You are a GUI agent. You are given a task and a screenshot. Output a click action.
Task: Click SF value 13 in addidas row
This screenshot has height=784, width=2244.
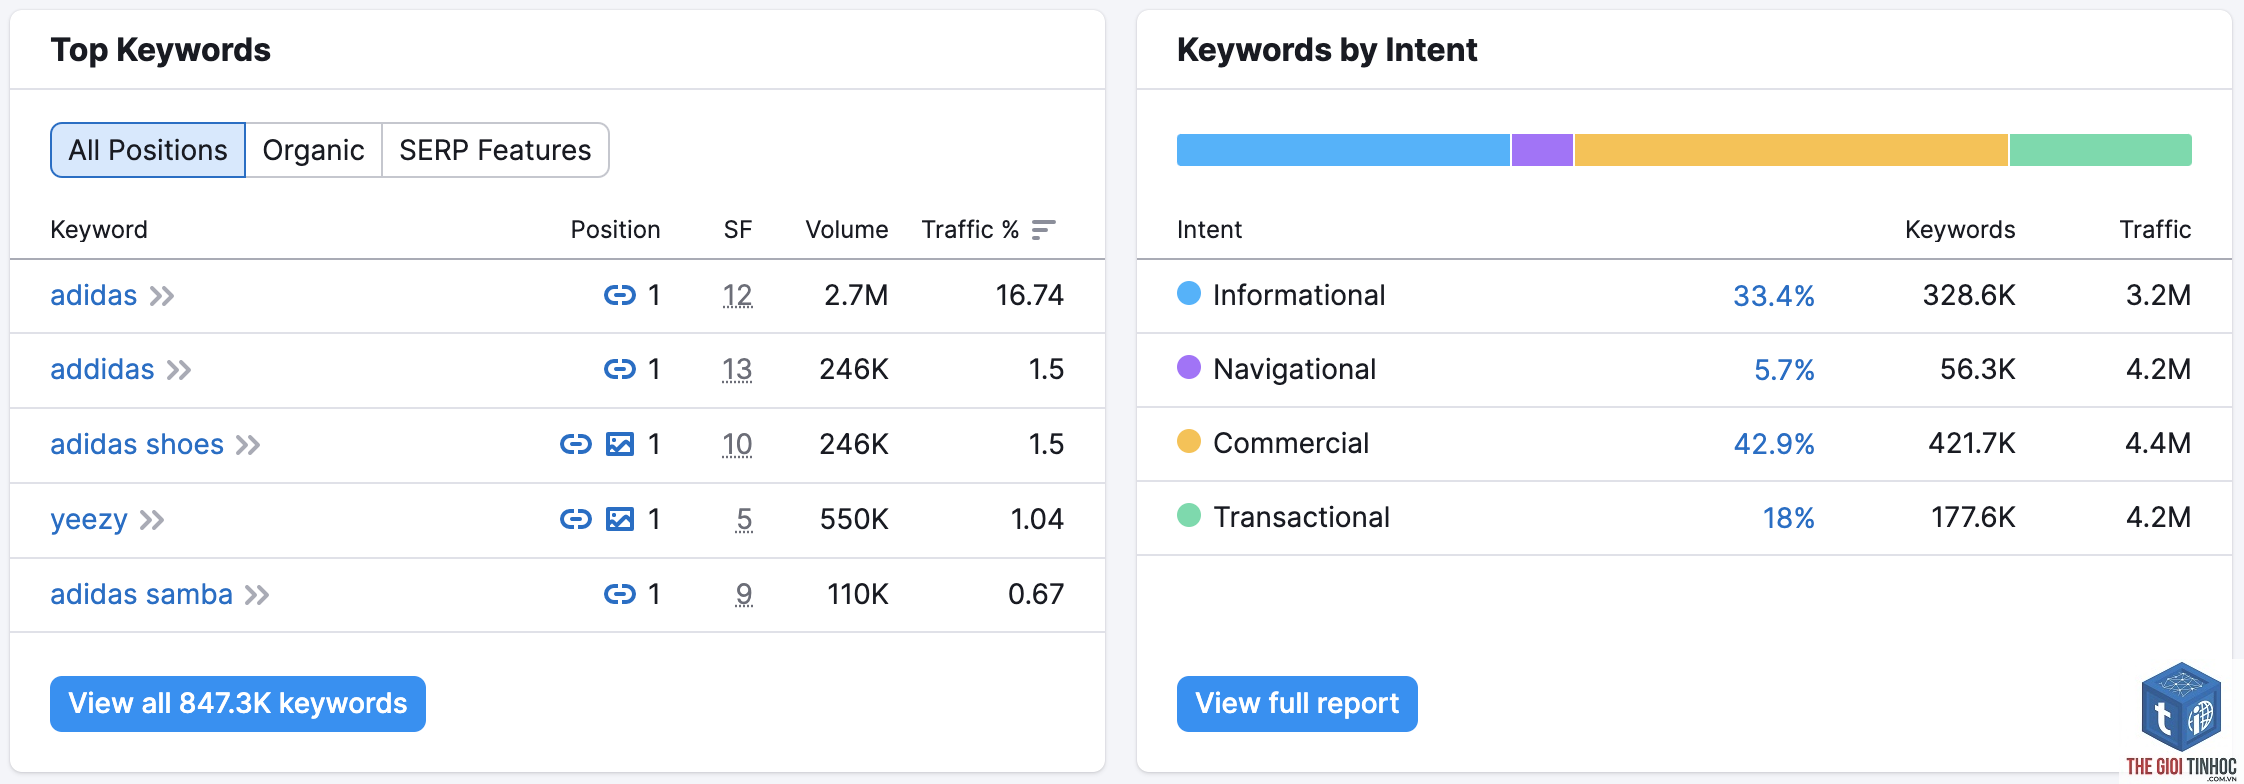[x=737, y=369]
